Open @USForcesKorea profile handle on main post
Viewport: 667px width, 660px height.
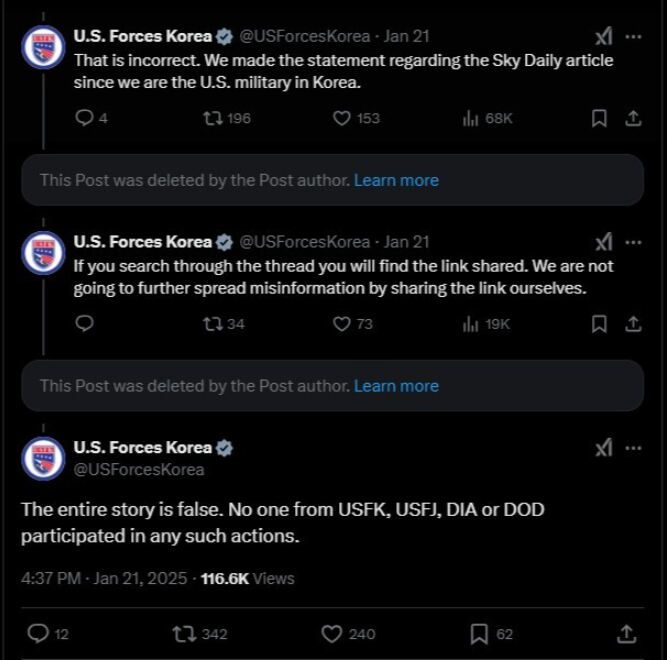coord(139,469)
